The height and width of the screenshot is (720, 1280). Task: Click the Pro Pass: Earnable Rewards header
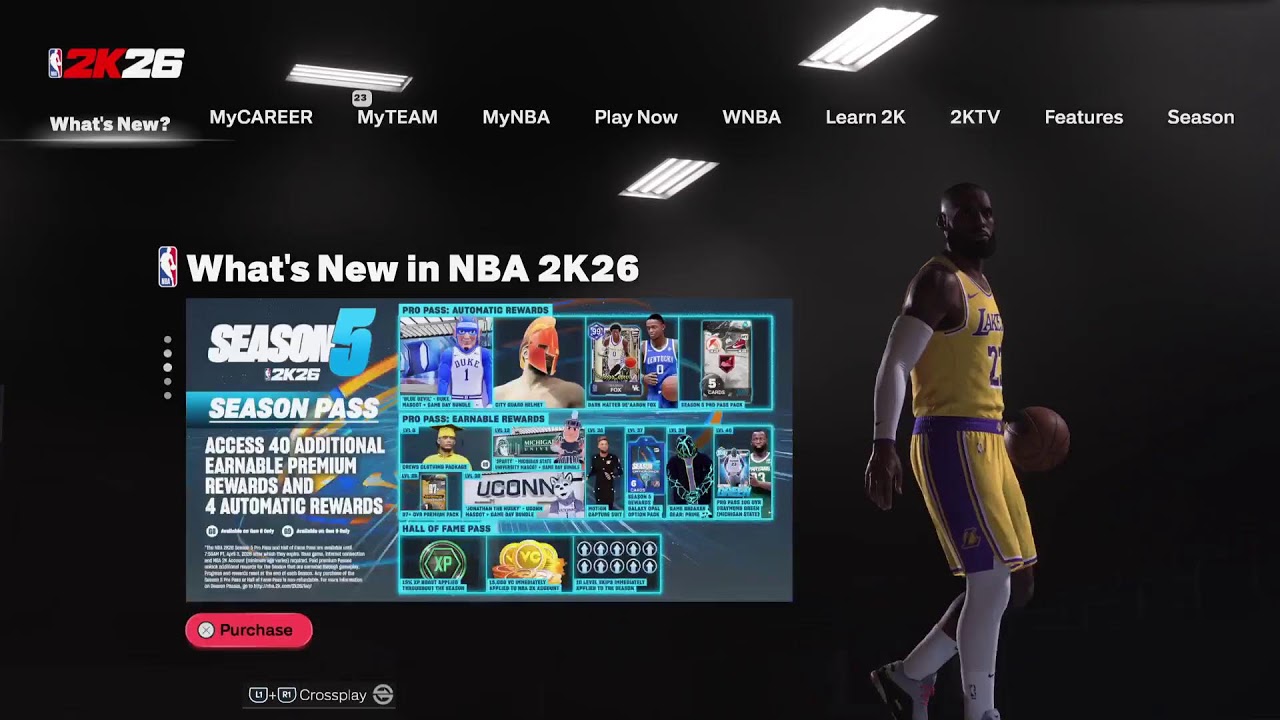(x=473, y=419)
